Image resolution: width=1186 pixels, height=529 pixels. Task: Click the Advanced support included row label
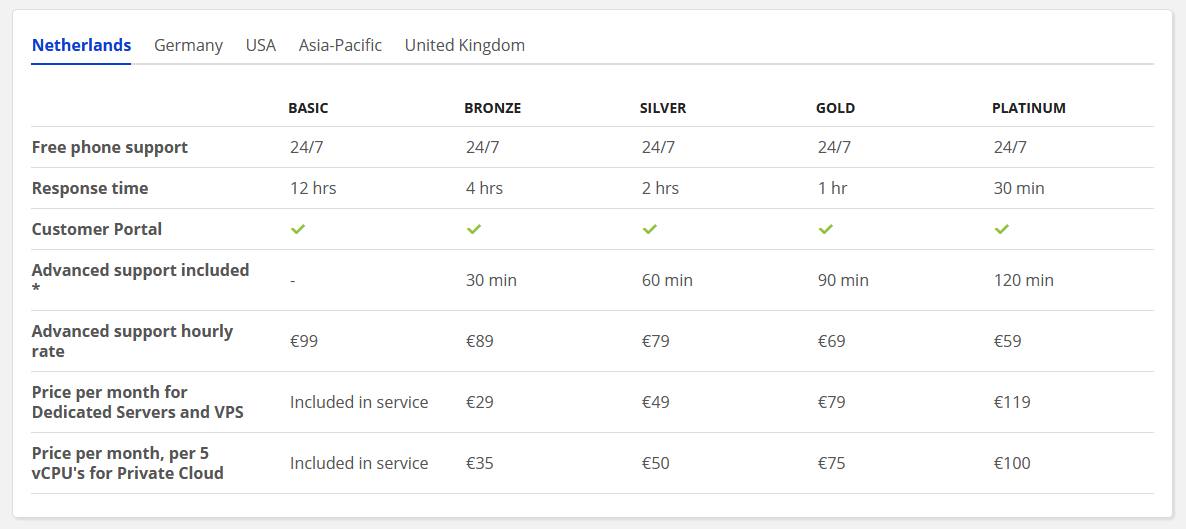(x=141, y=280)
